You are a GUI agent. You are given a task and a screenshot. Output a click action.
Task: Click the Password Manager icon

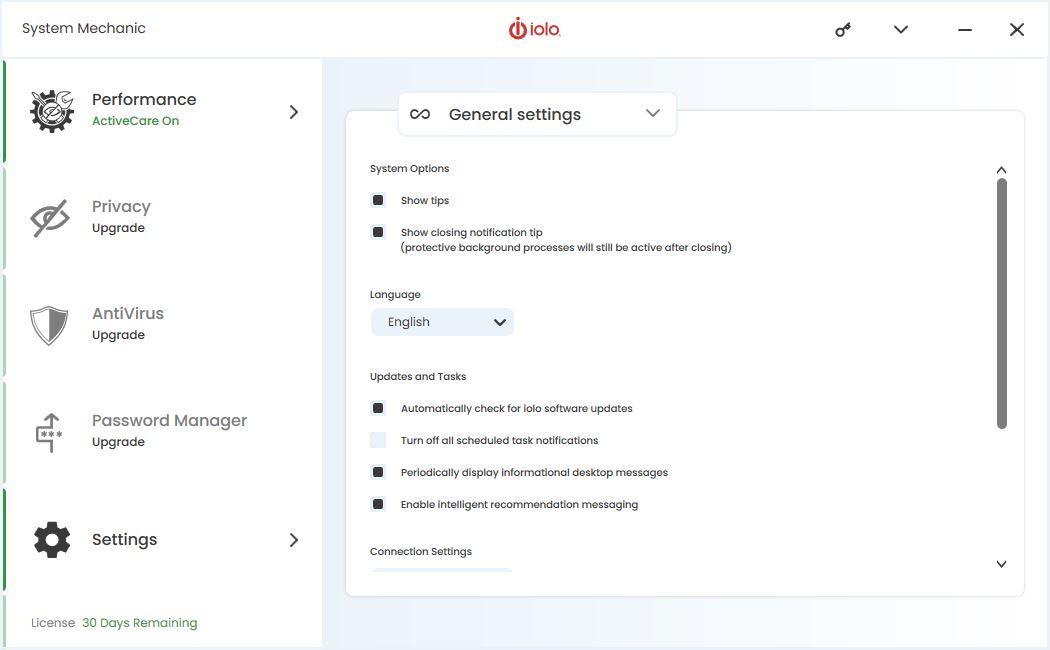click(49, 432)
